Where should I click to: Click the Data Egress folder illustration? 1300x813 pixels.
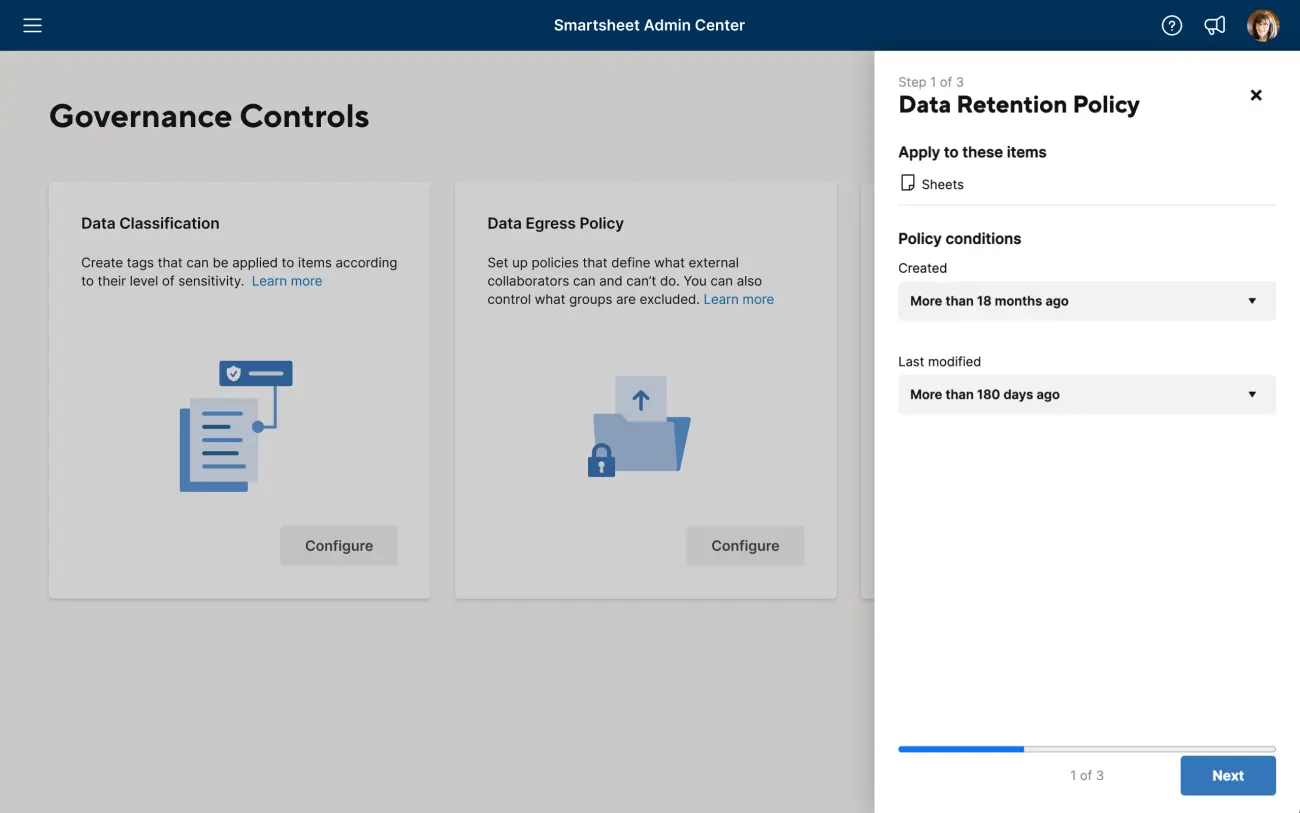640,426
